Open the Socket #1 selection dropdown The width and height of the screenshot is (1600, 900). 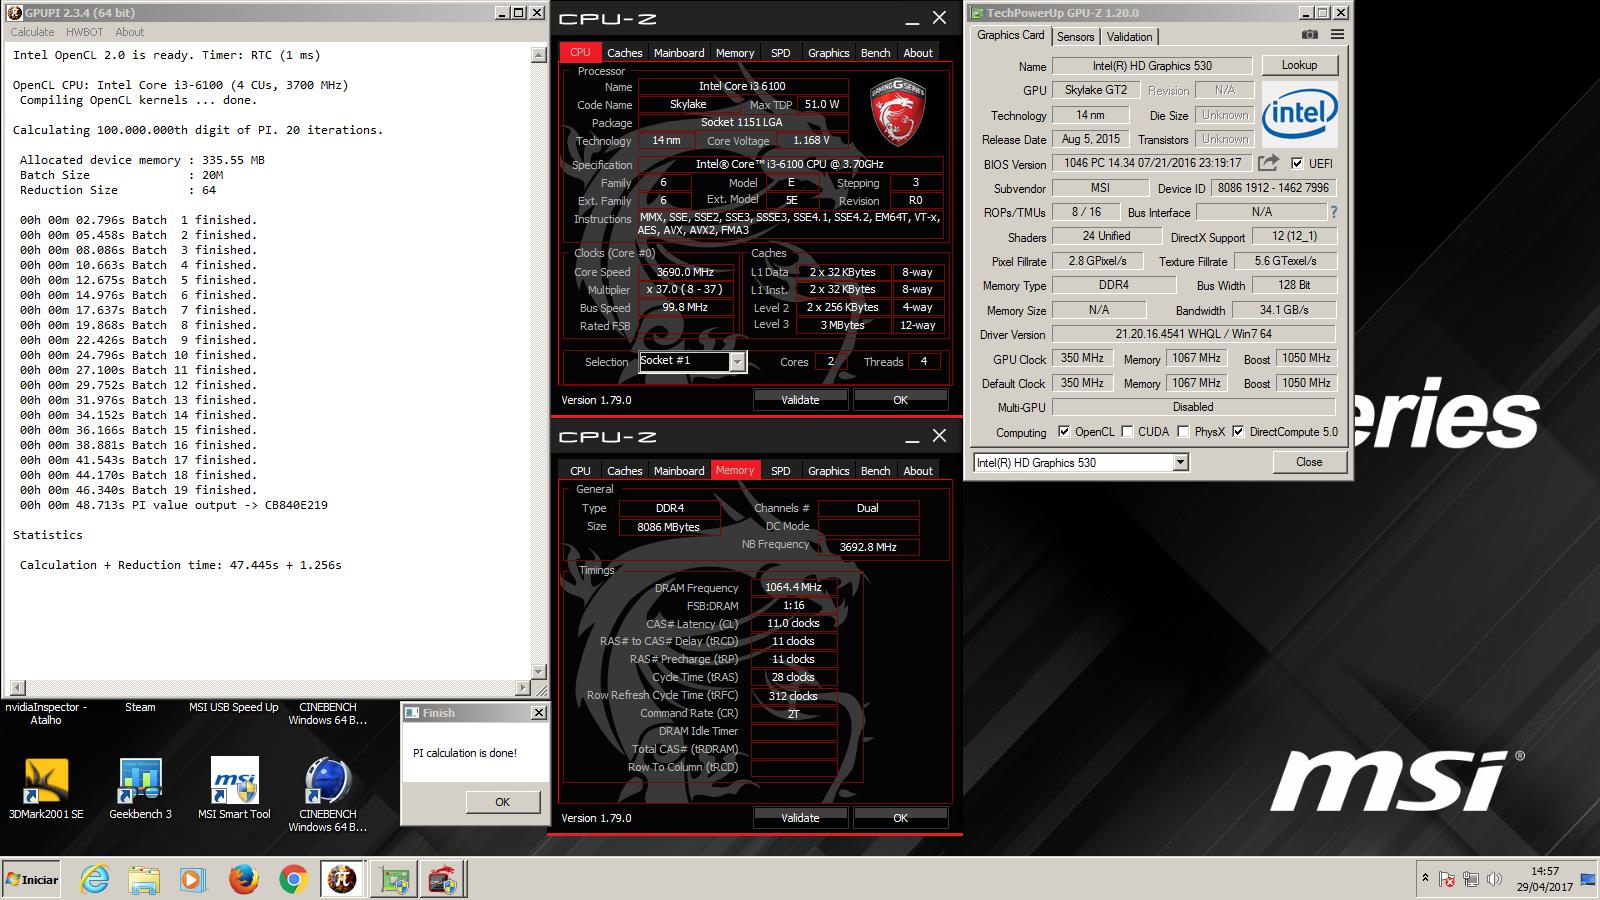[737, 362]
